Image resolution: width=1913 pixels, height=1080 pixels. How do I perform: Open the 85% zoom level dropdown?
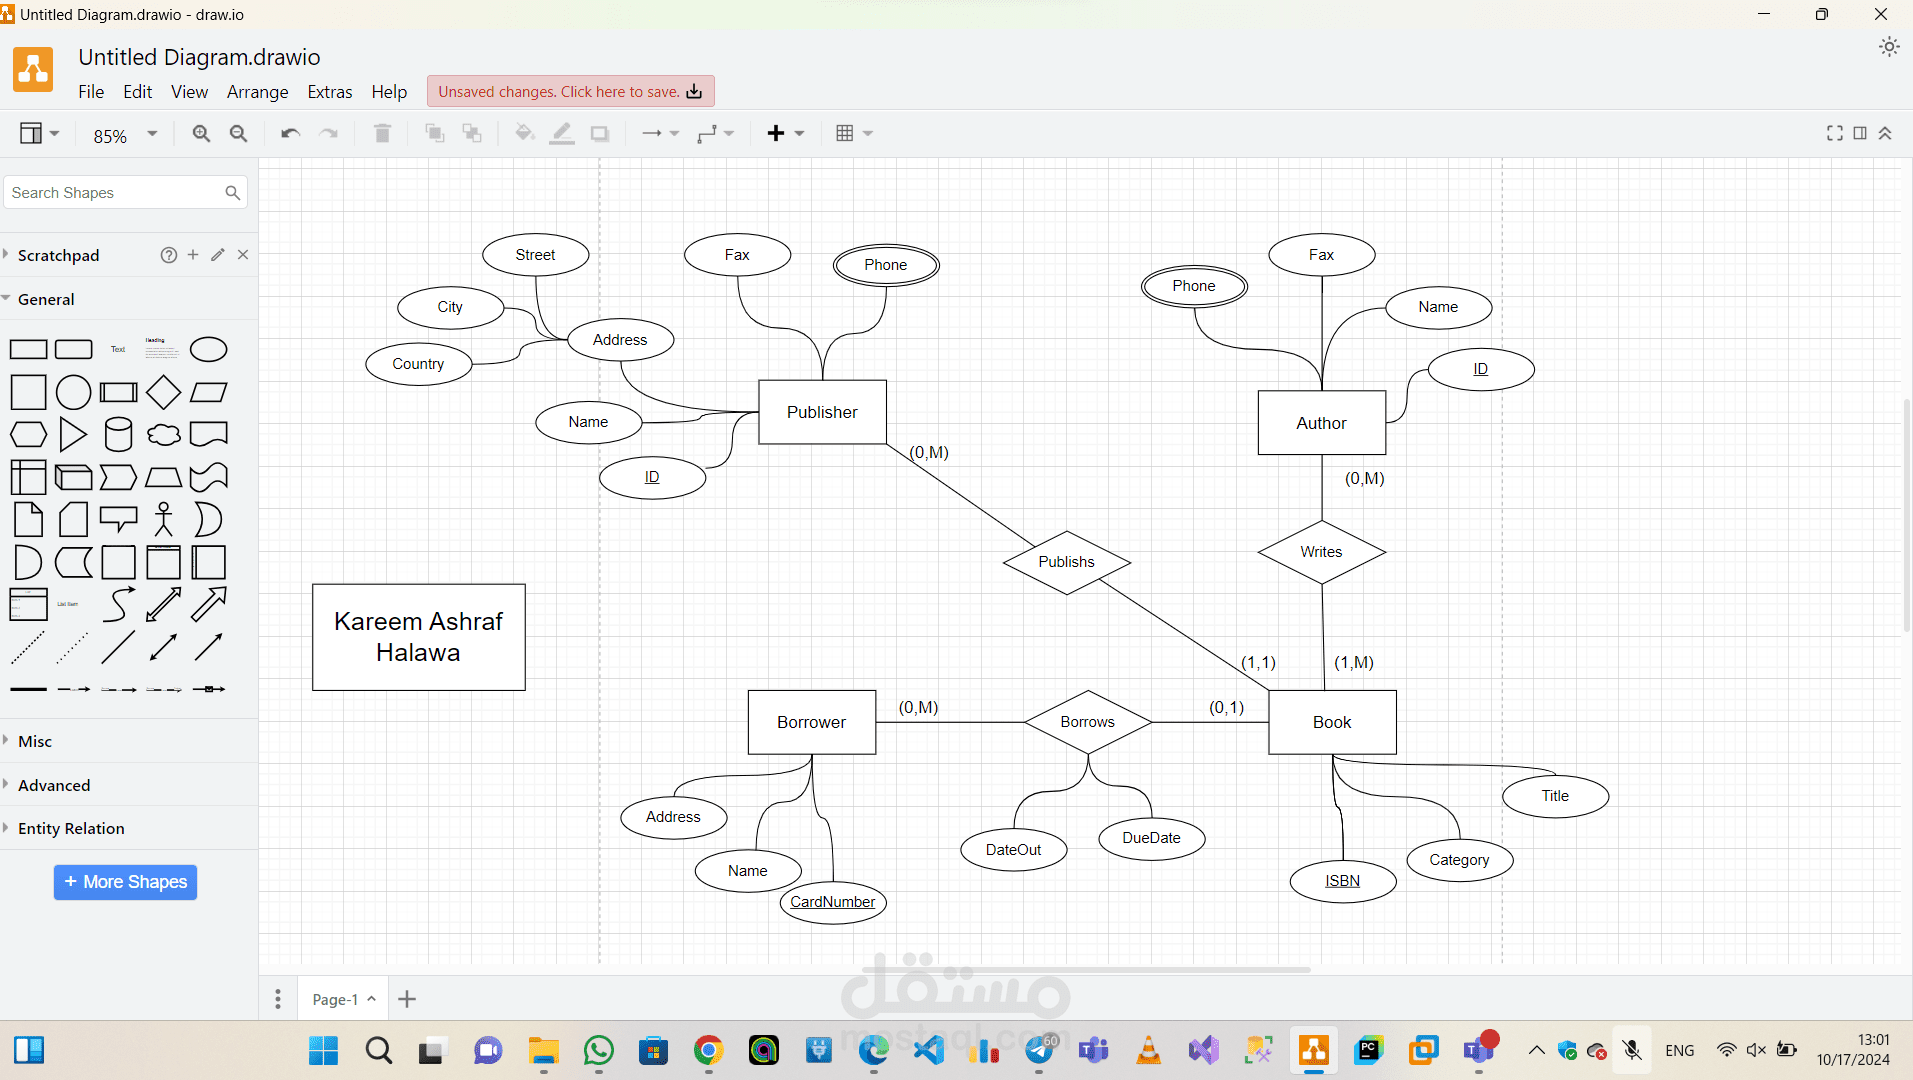pyautogui.click(x=125, y=135)
